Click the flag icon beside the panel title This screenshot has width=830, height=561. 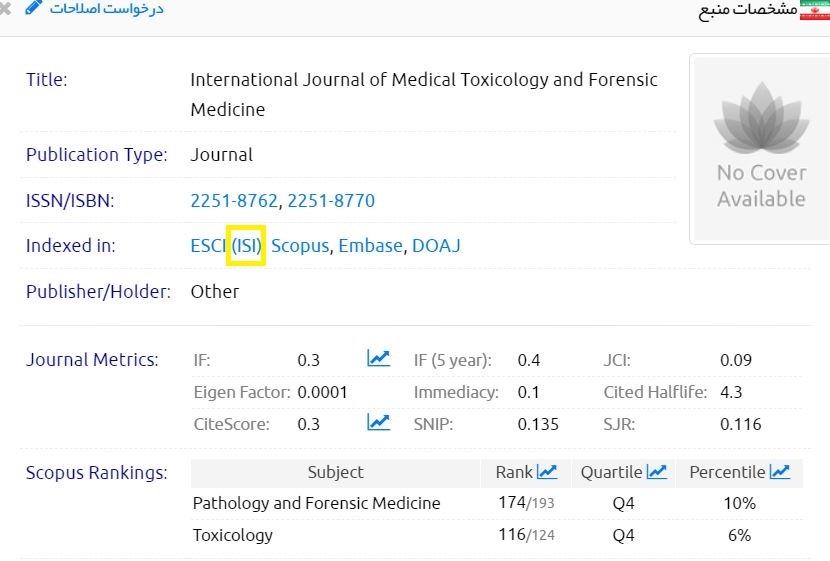[815, 9]
